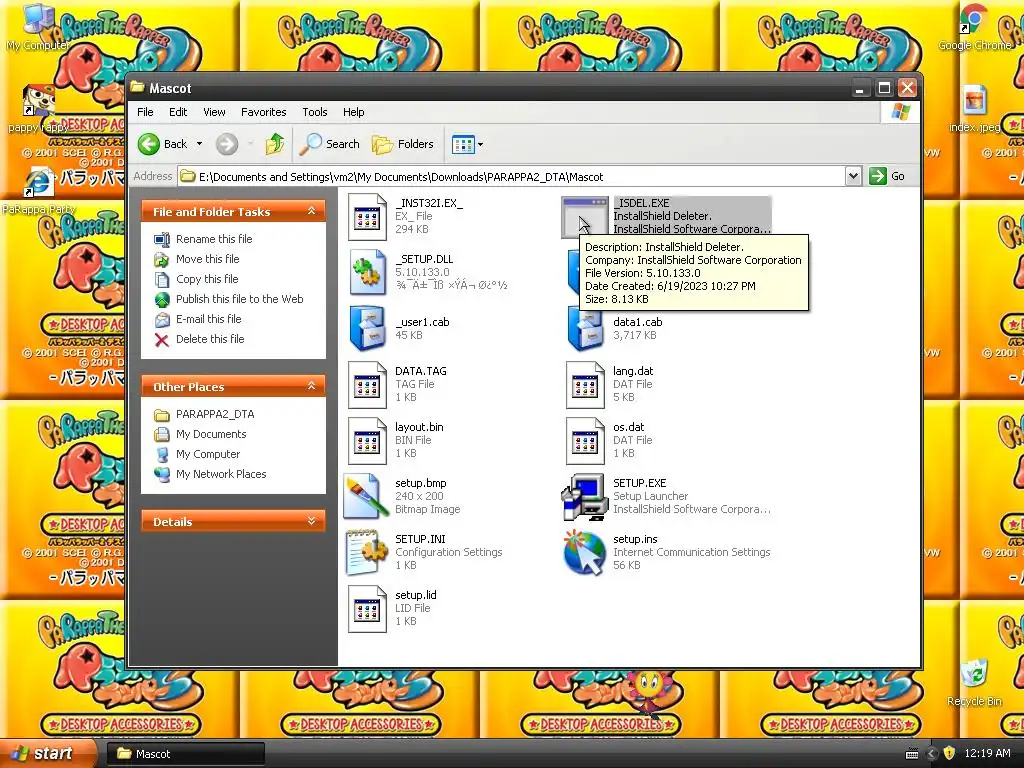Click Rename this file link
This screenshot has height=768, width=1024.
[x=214, y=239]
